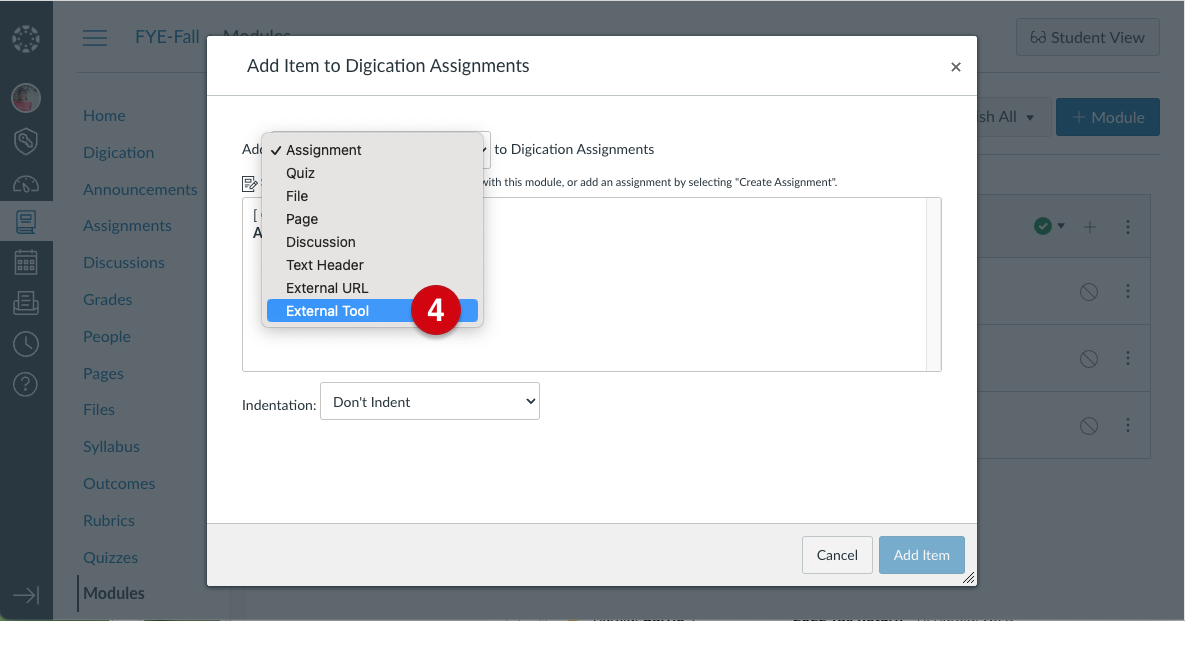Go to the Dashboard speedometer icon
Image resolution: width=1200 pixels, height=650 pixels.
pos(26,184)
